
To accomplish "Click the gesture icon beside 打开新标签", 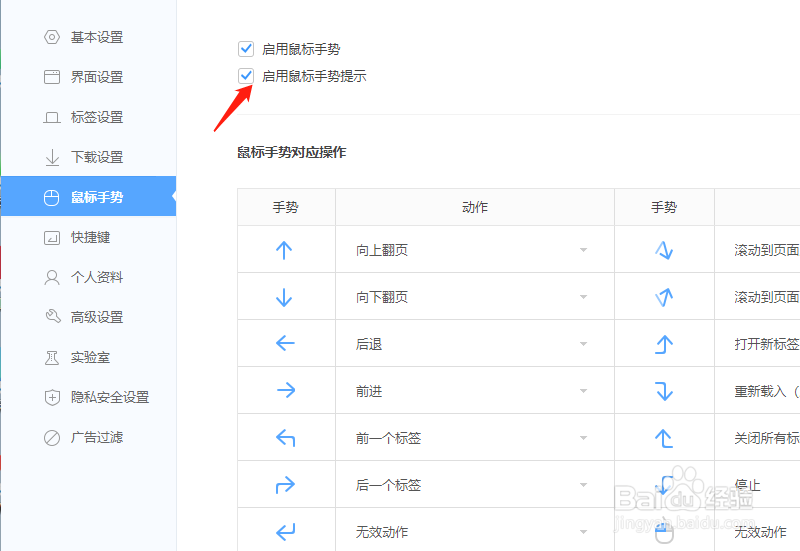I will 664,344.
